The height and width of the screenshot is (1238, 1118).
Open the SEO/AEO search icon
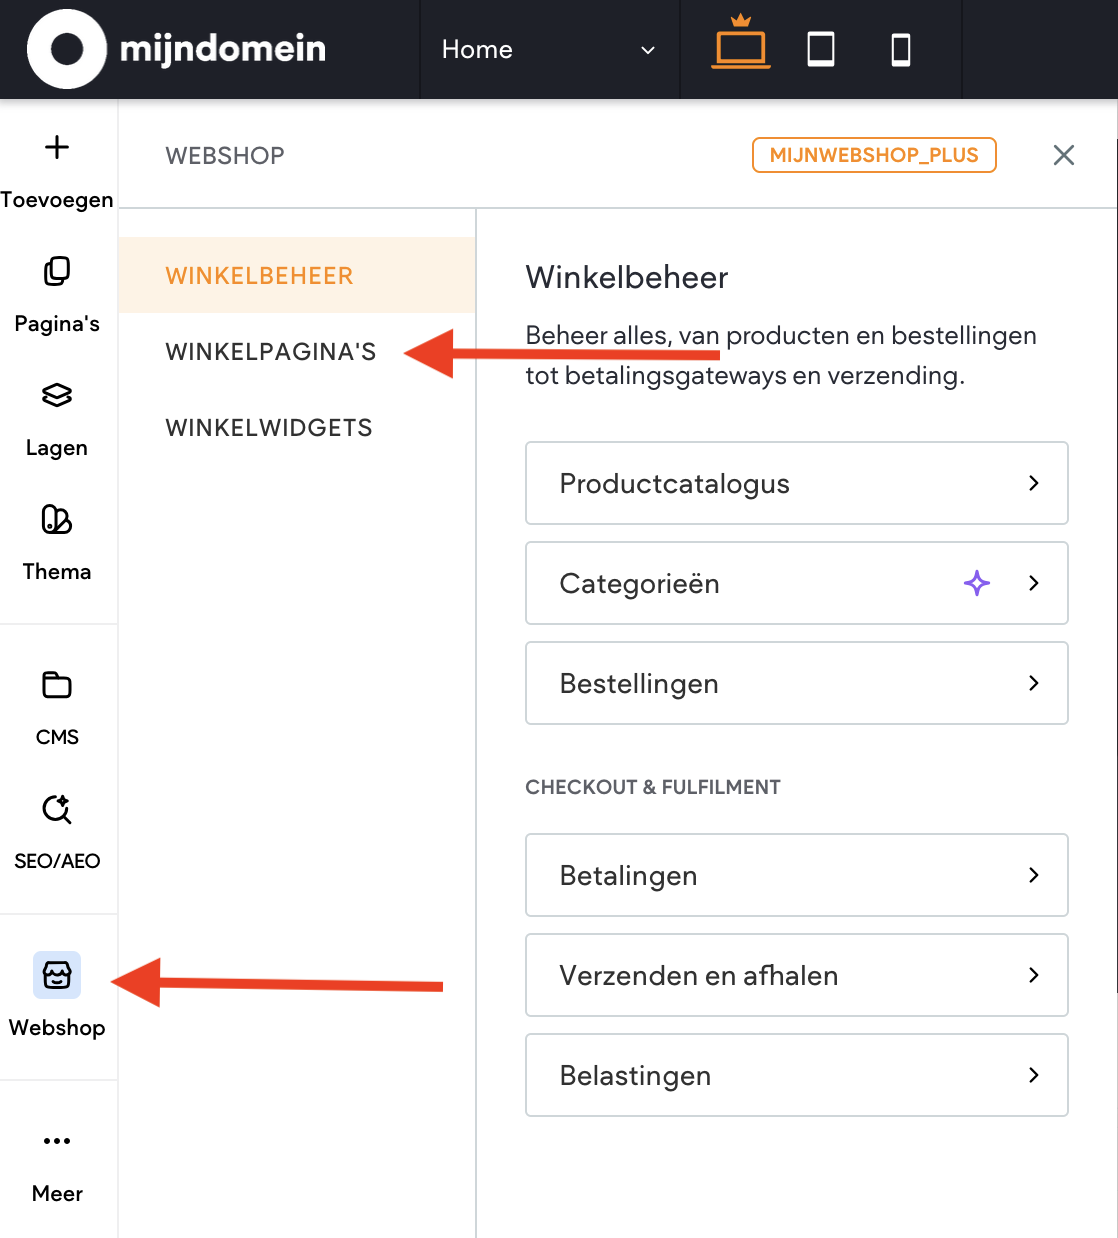click(x=57, y=809)
